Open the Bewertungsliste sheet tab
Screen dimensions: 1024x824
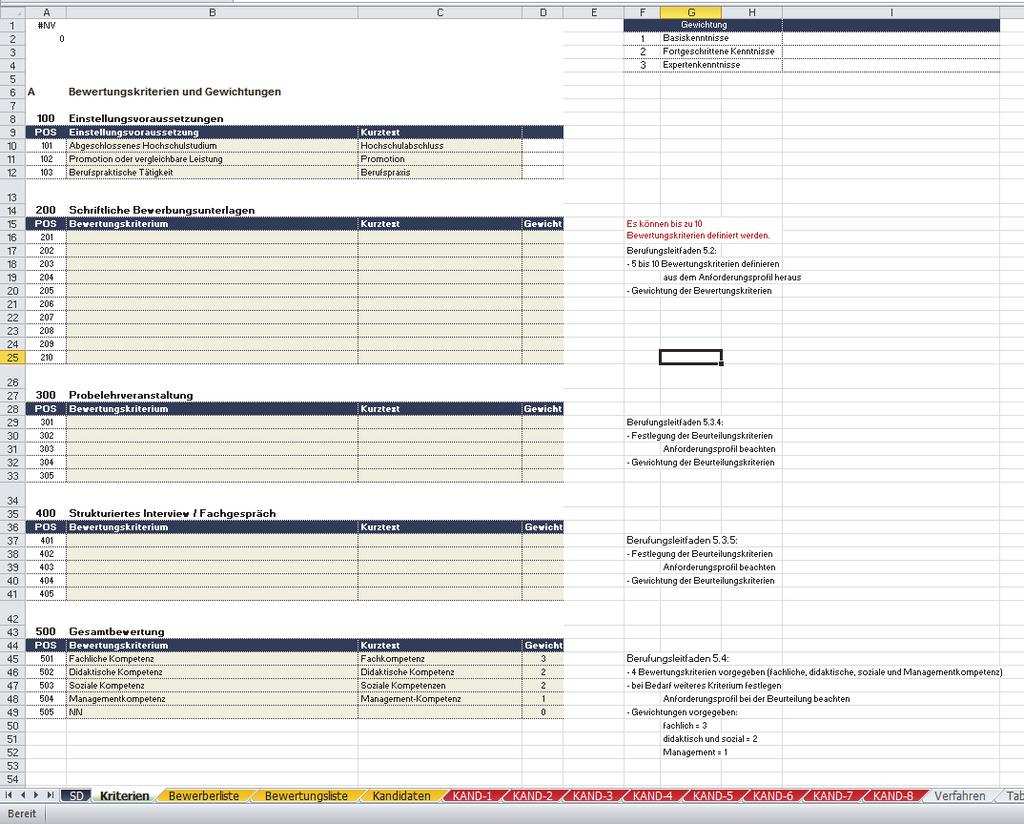coord(305,796)
